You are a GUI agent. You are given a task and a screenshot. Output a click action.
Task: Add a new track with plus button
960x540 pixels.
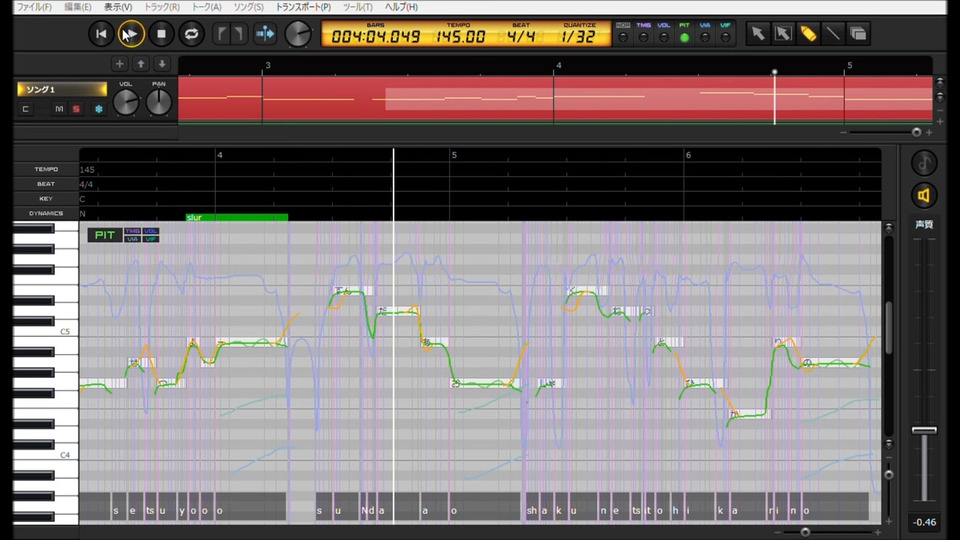pos(119,64)
